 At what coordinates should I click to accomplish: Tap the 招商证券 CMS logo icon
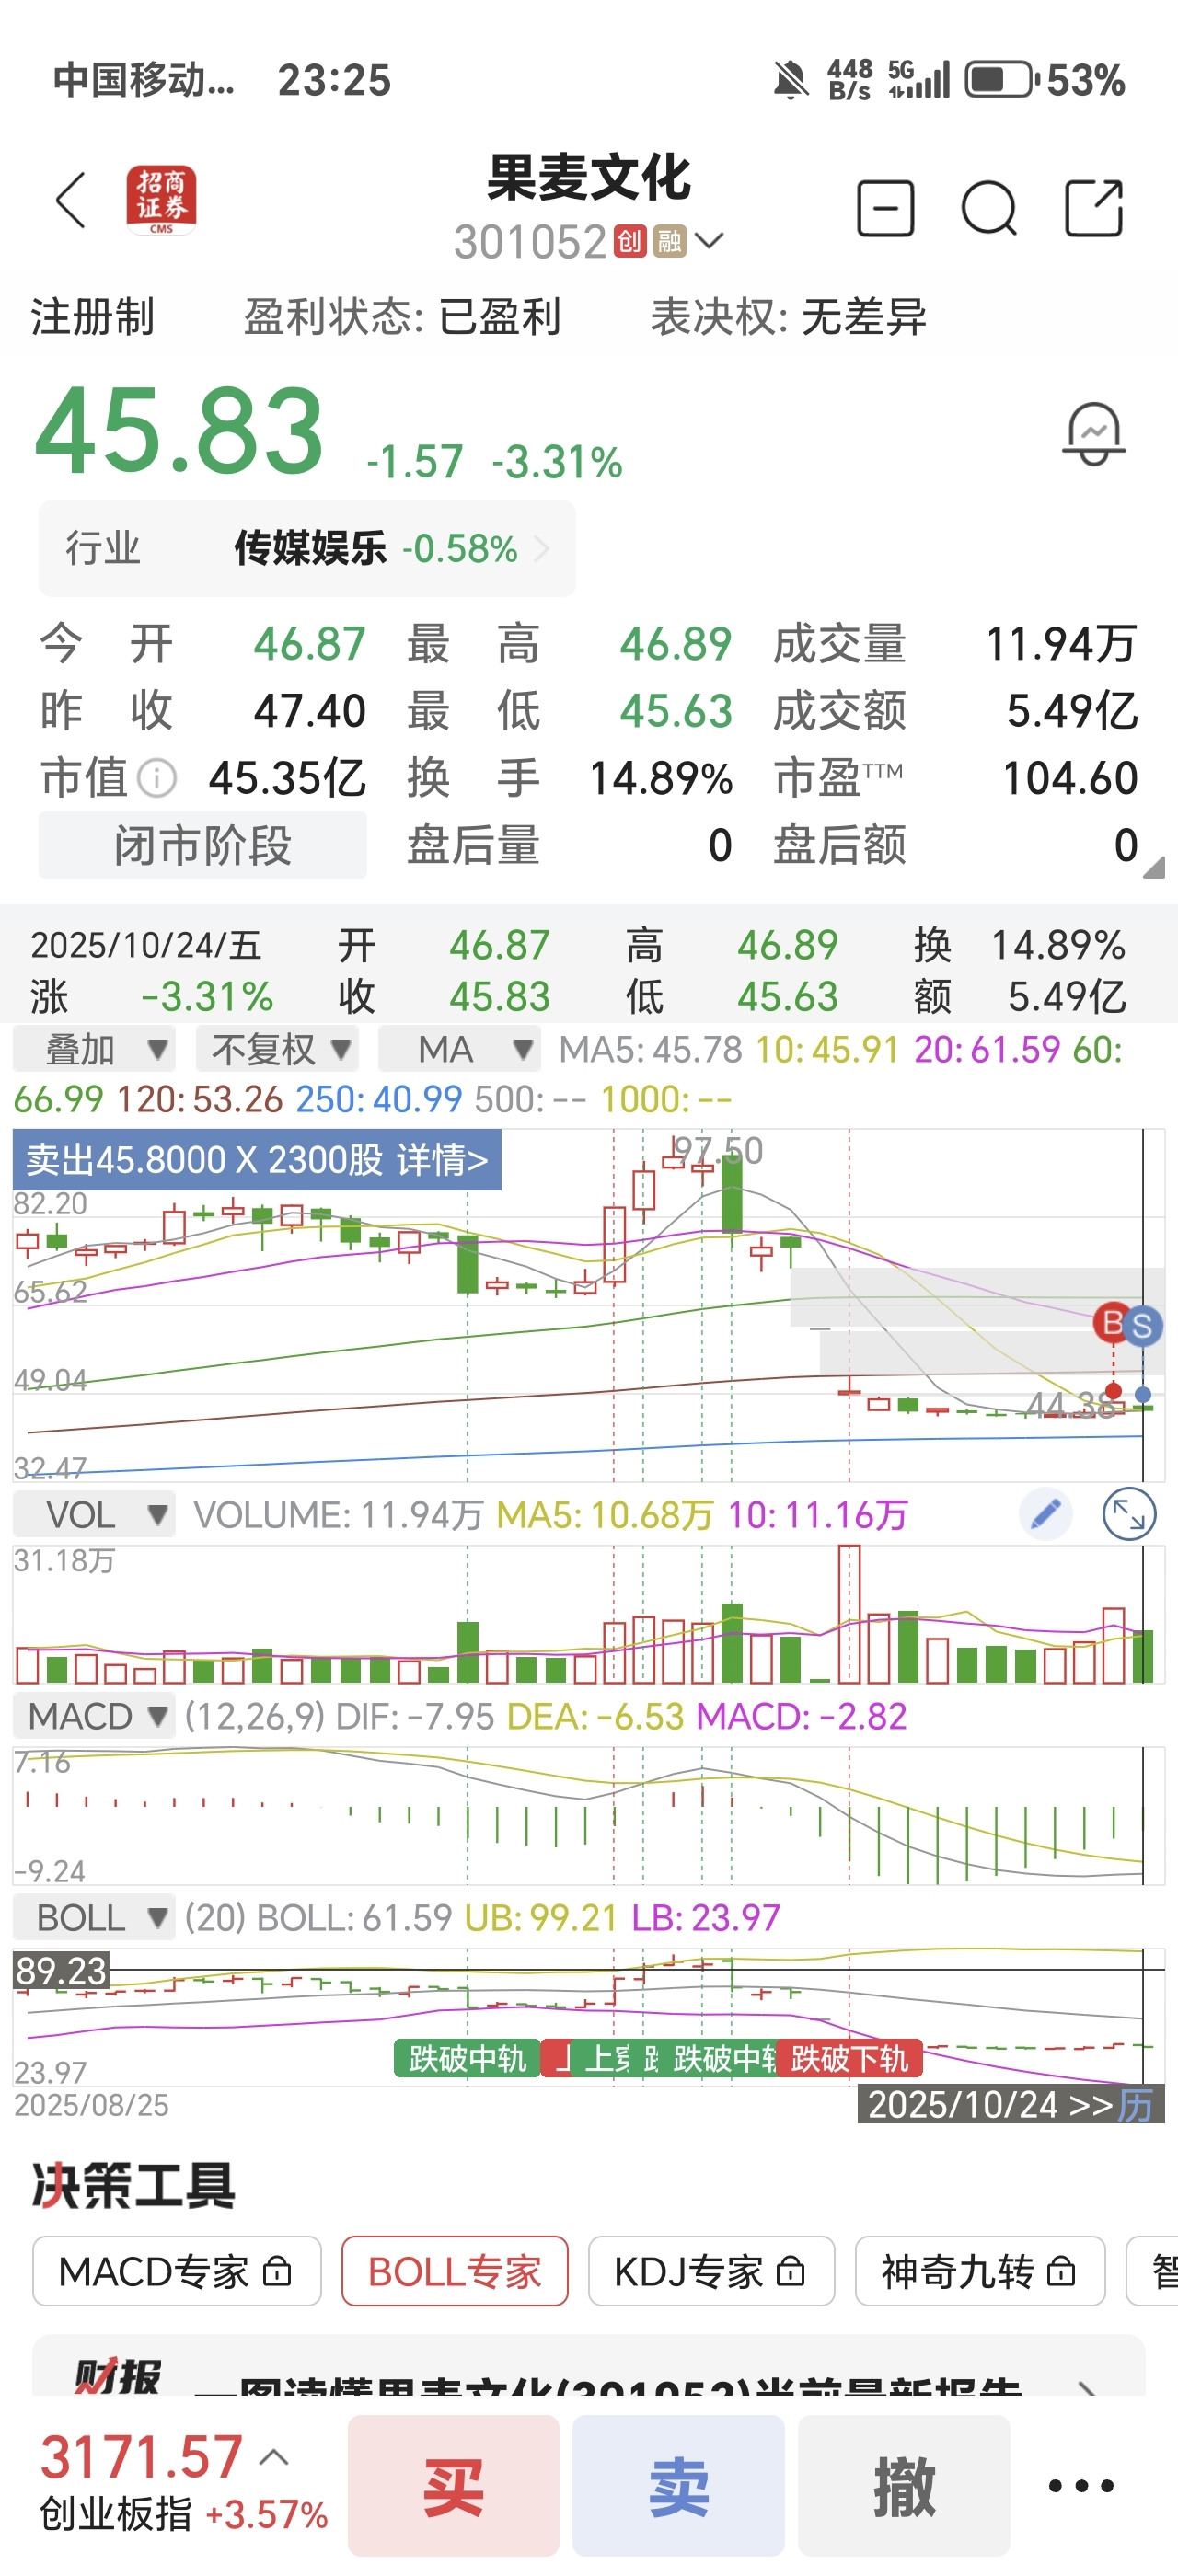click(161, 200)
